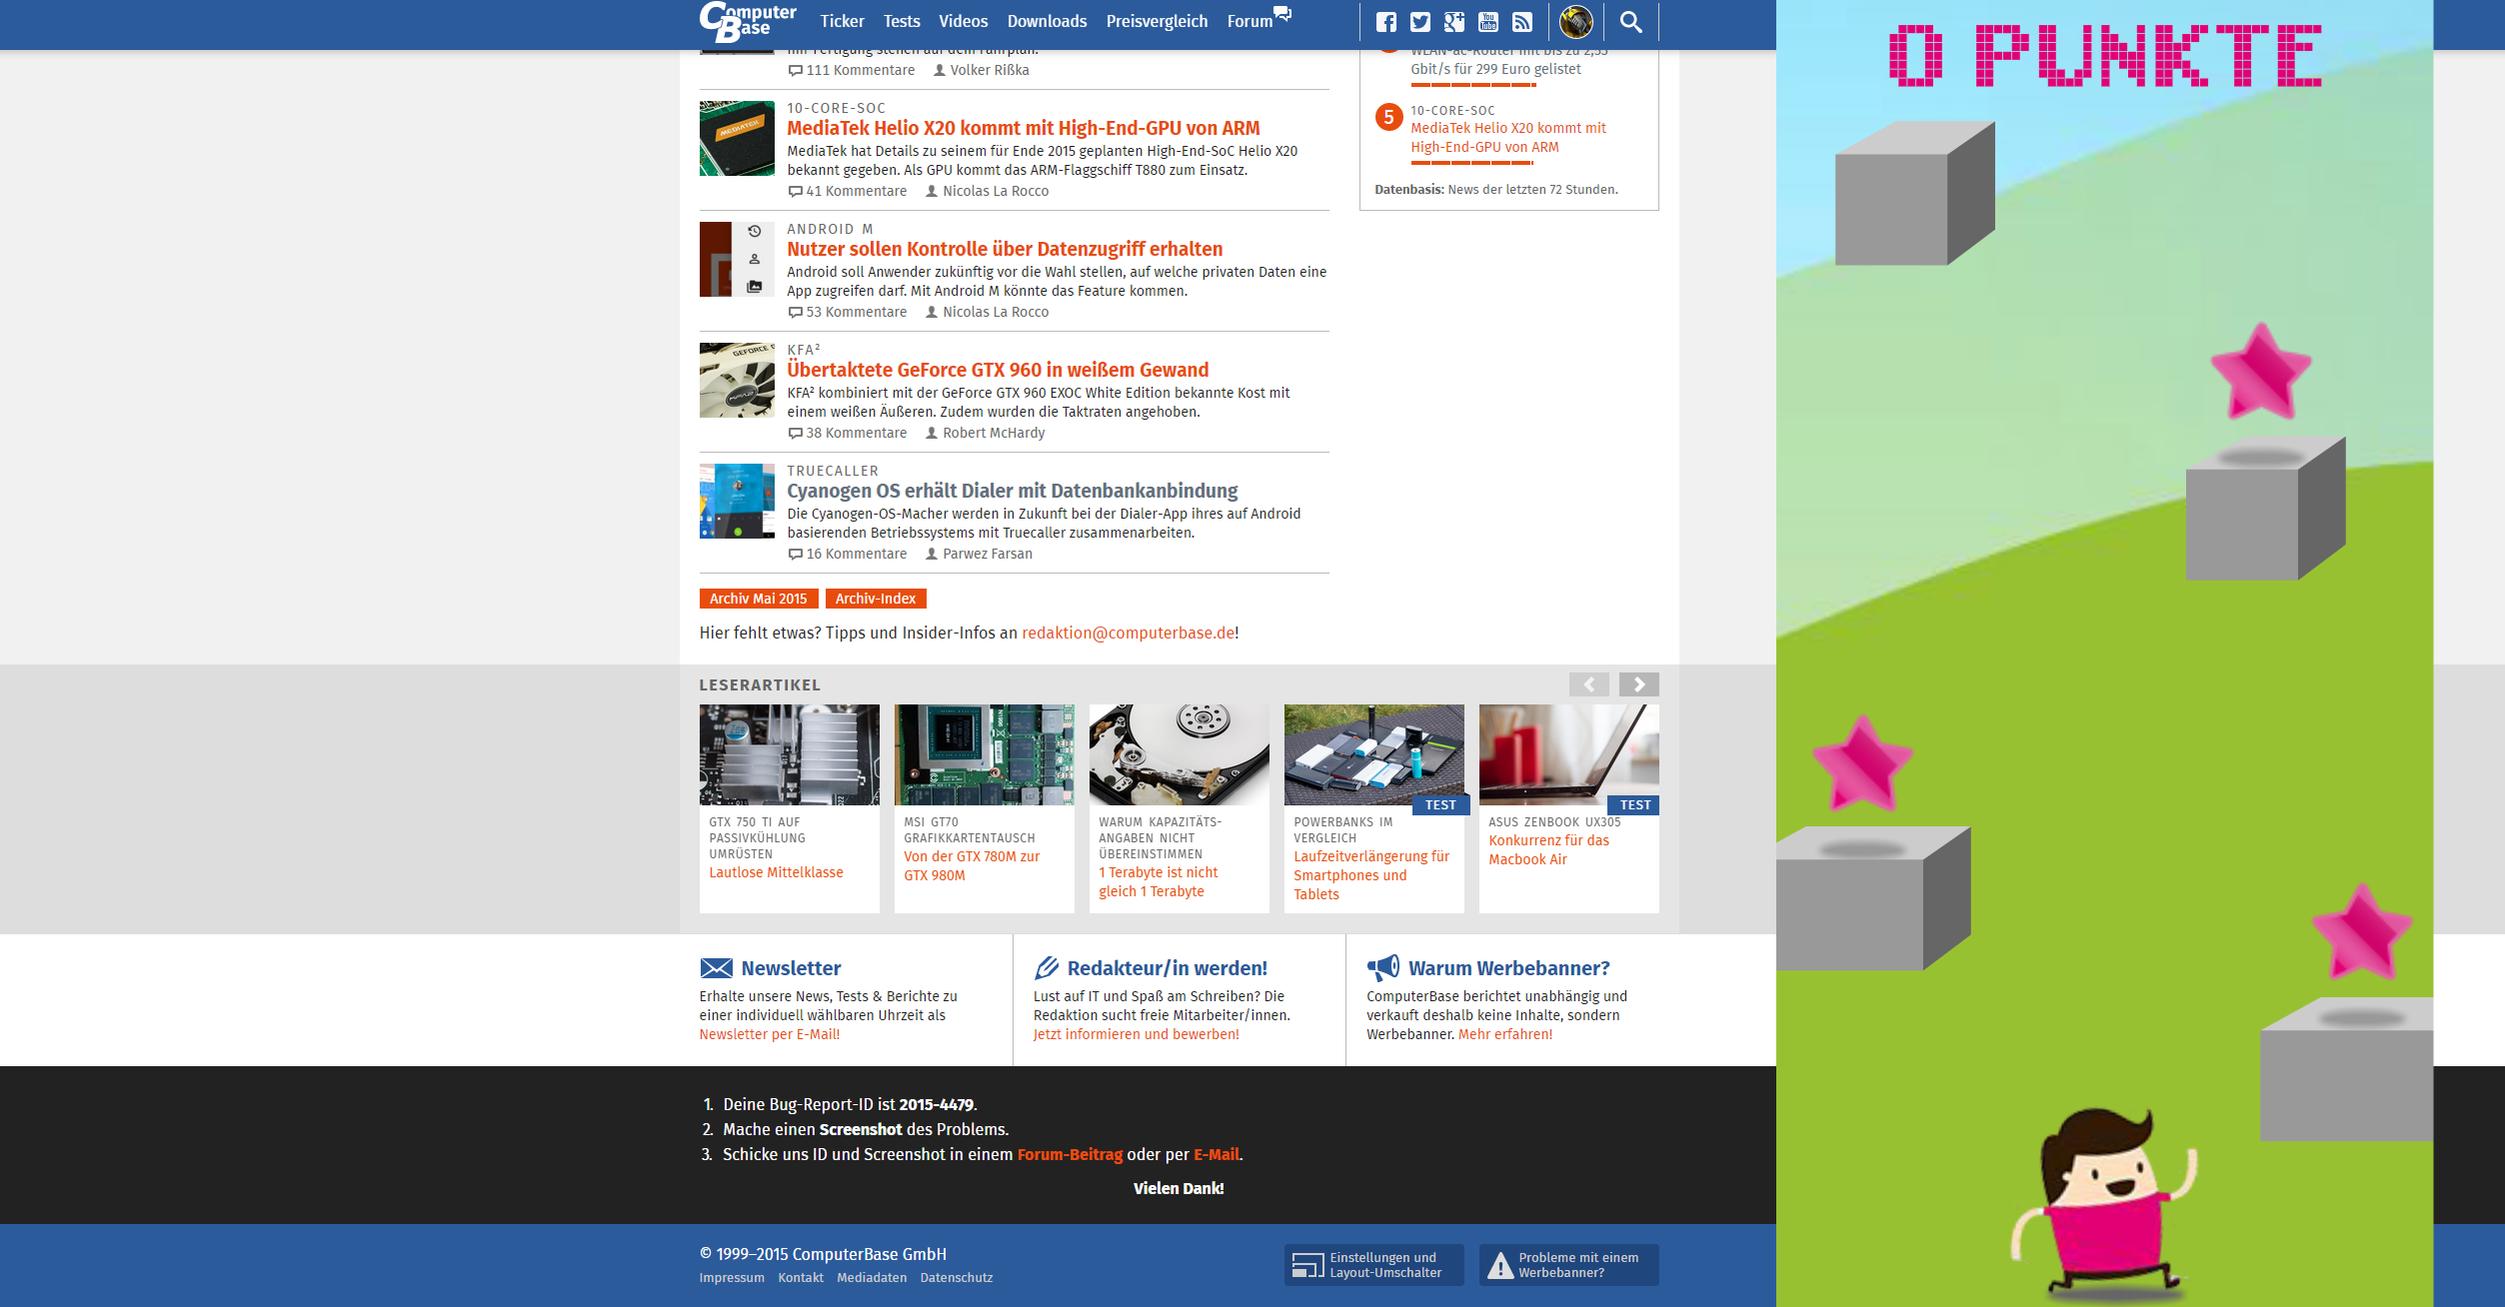
Task: Click the search magnifier icon
Action: (1630, 22)
